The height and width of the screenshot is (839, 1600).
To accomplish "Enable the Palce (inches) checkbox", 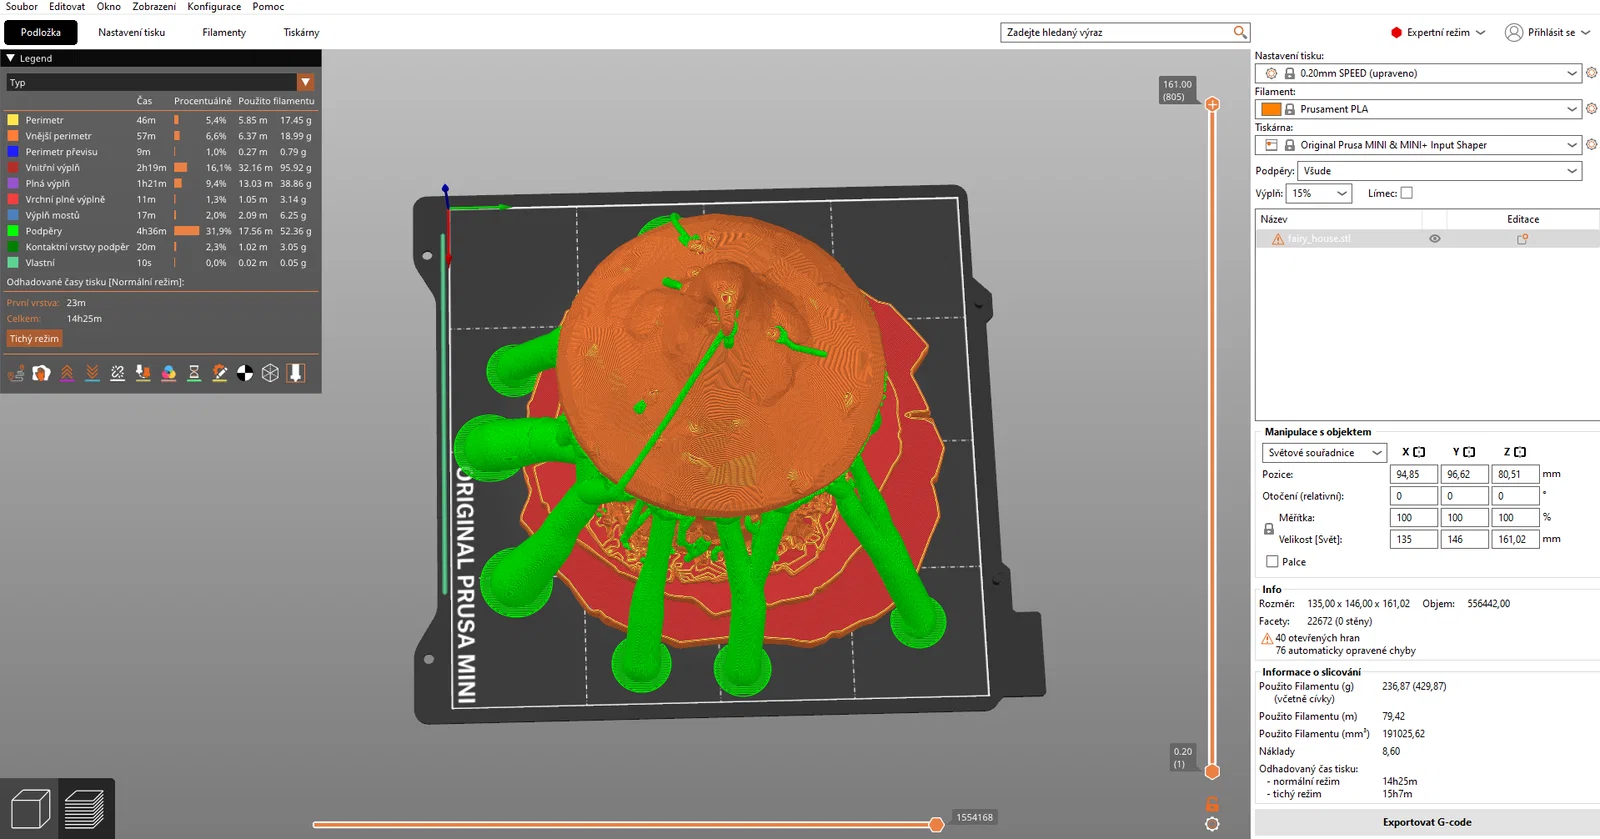I will click(1272, 562).
